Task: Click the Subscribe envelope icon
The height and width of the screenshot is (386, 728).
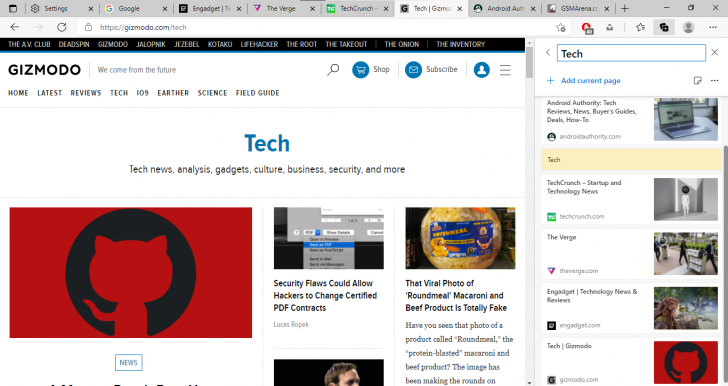Action: pos(413,70)
